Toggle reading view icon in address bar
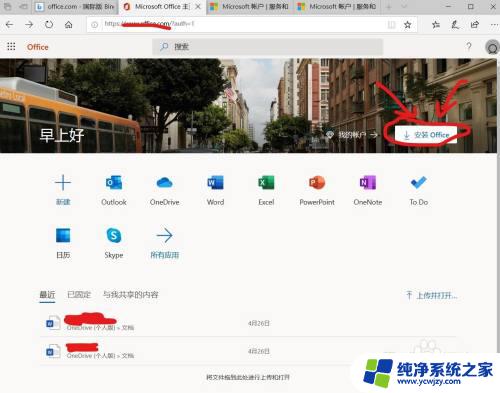500x393 pixels. click(392, 24)
